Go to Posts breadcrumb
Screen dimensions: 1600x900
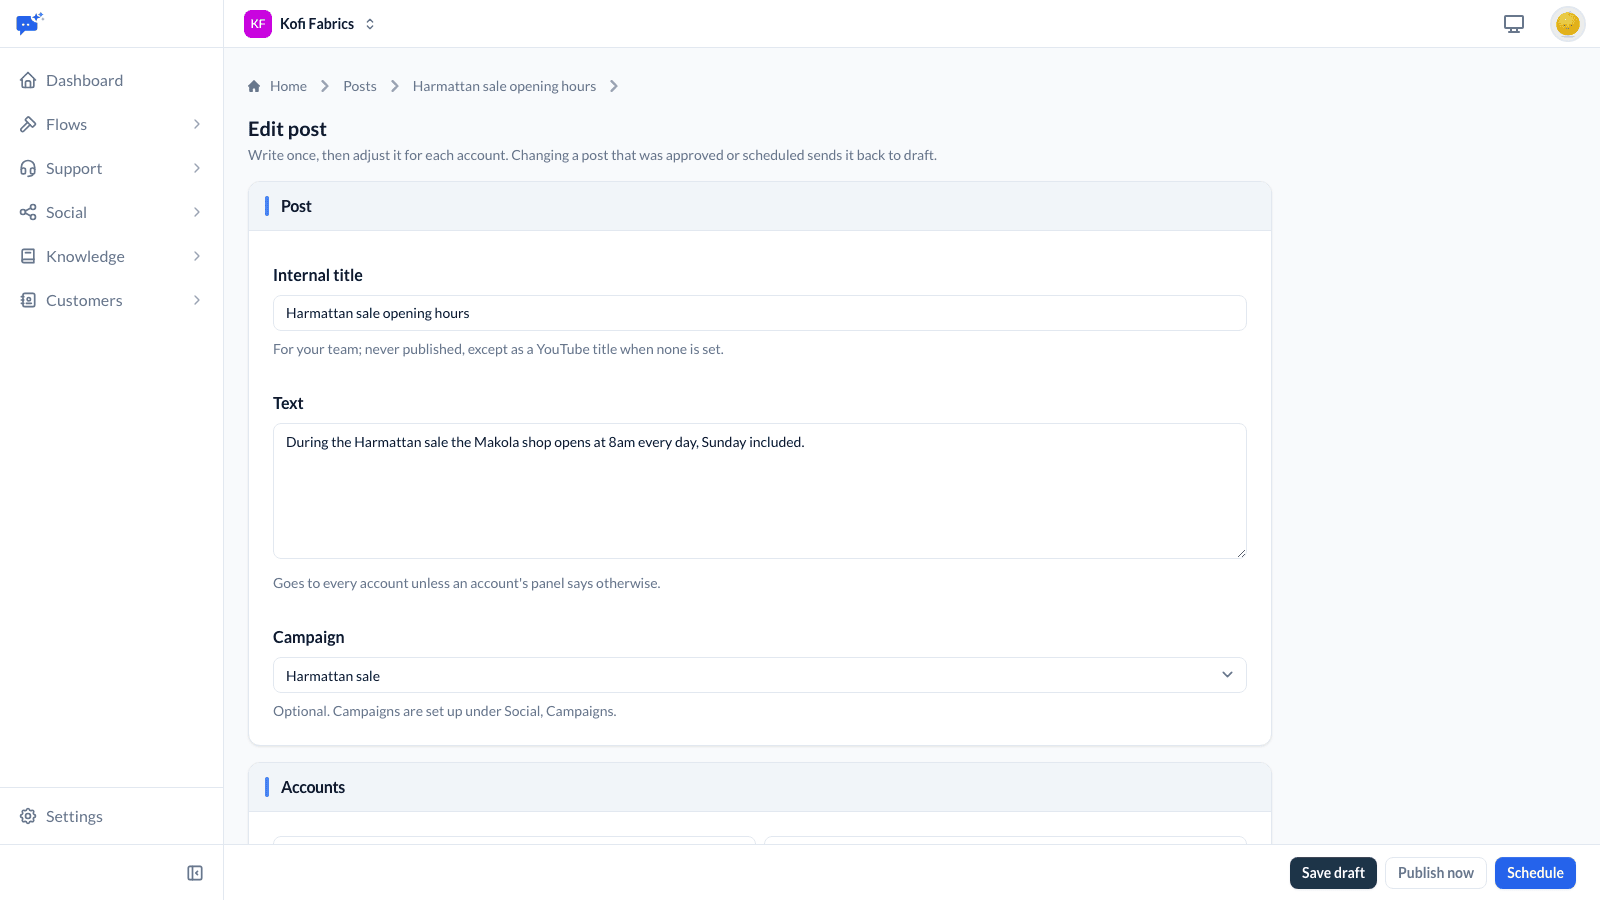tap(360, 86)
